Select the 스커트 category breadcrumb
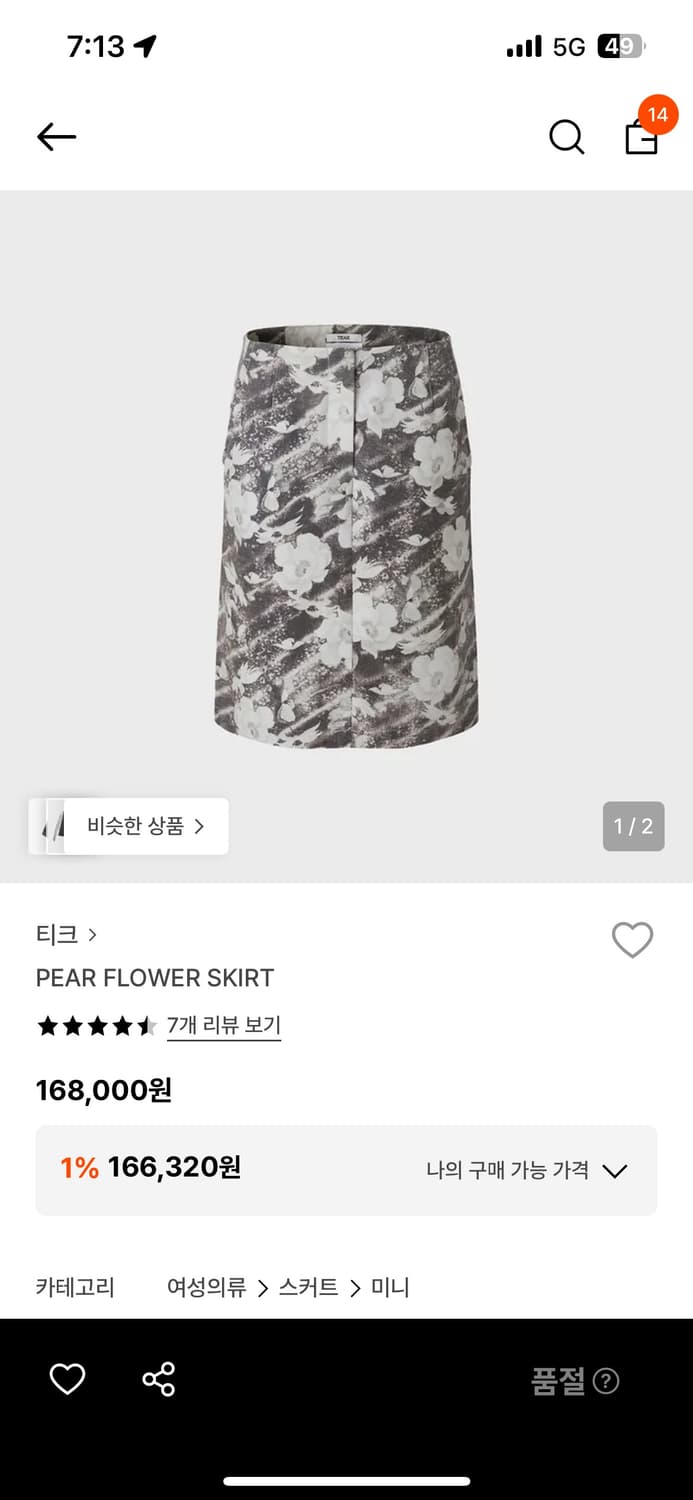 click(308, 1287)
